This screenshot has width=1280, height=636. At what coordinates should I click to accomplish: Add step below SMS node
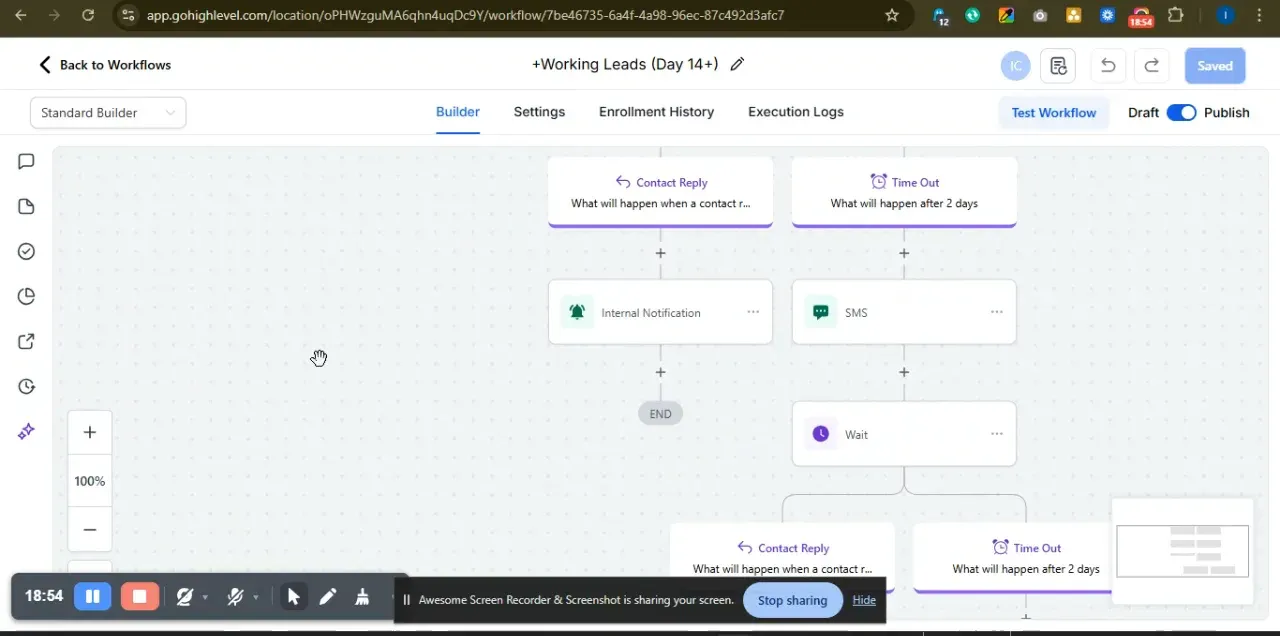coord(904,372)
